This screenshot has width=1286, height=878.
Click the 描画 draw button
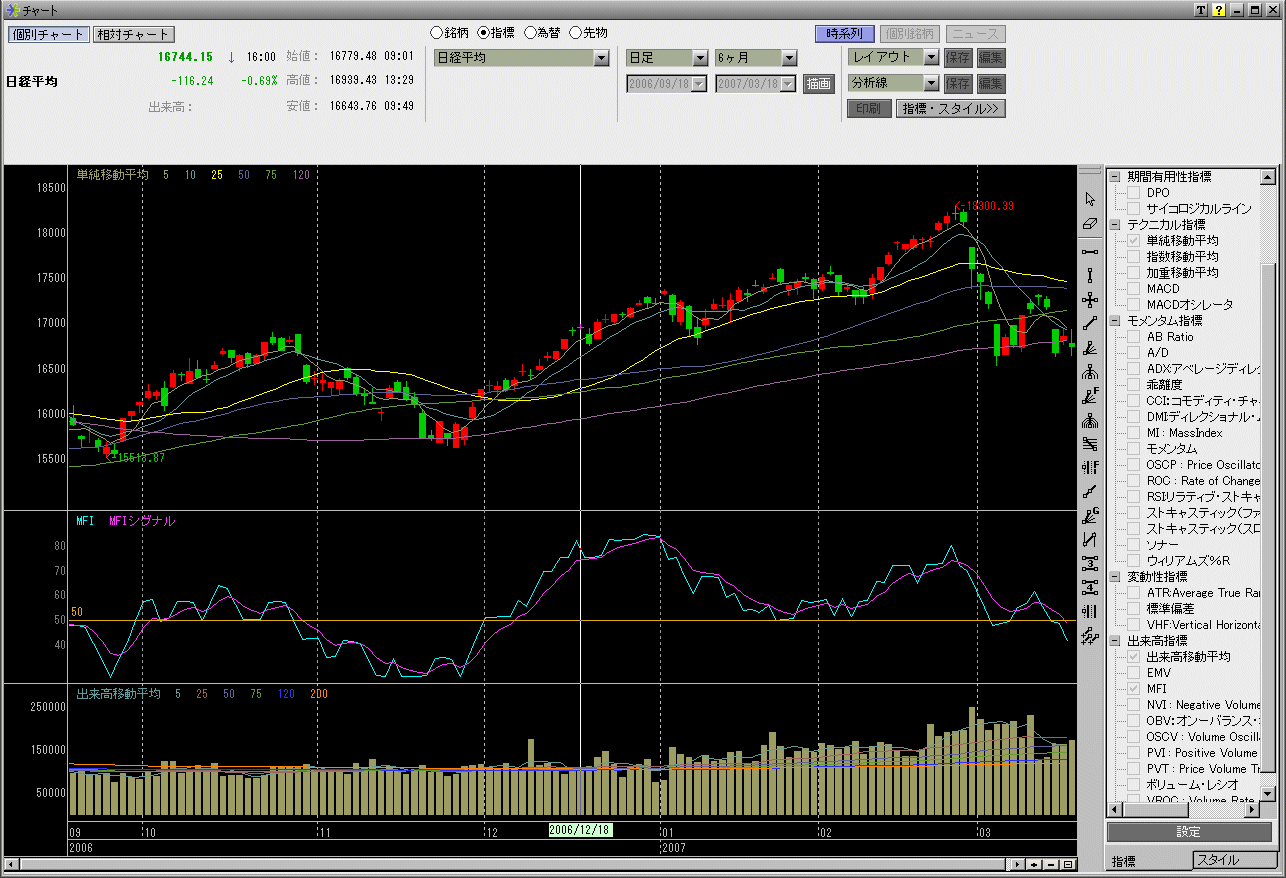818,84
